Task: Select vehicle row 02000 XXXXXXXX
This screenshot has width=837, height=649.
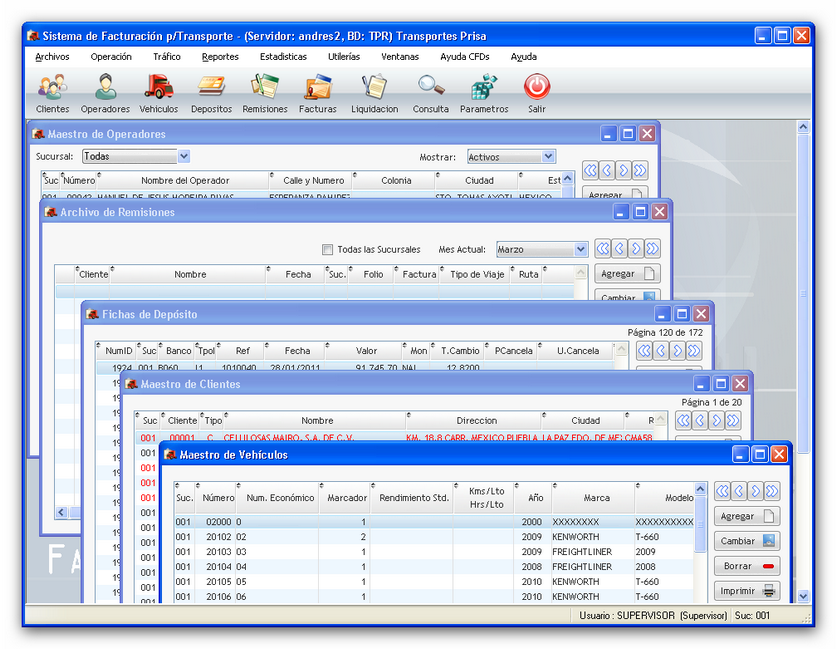Action: tap(434, 522)
